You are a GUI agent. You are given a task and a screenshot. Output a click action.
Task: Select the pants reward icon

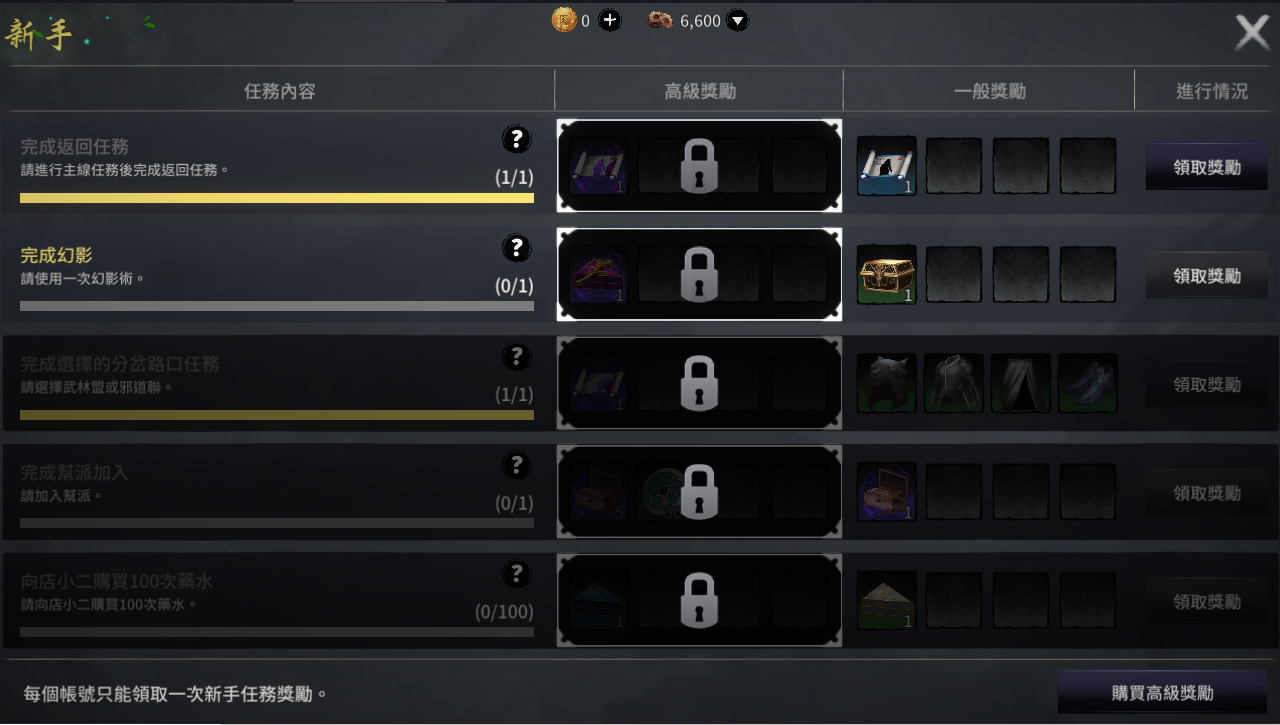pyautogui.click(x=1021, y=383)
